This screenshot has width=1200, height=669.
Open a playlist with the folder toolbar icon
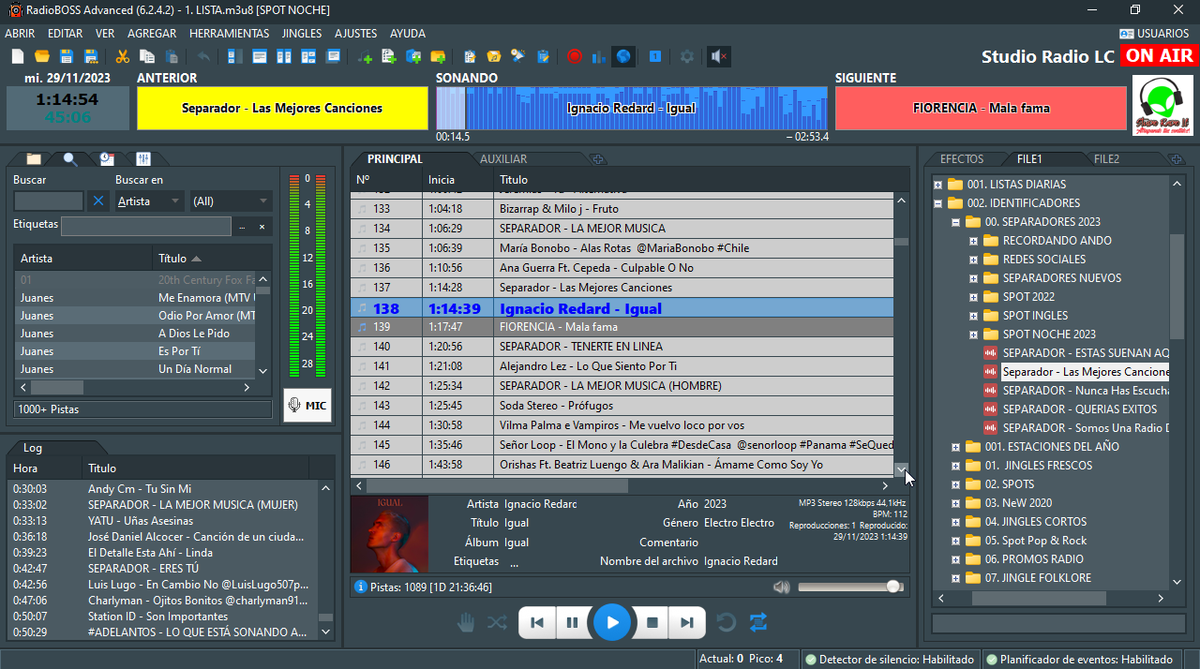42,57
